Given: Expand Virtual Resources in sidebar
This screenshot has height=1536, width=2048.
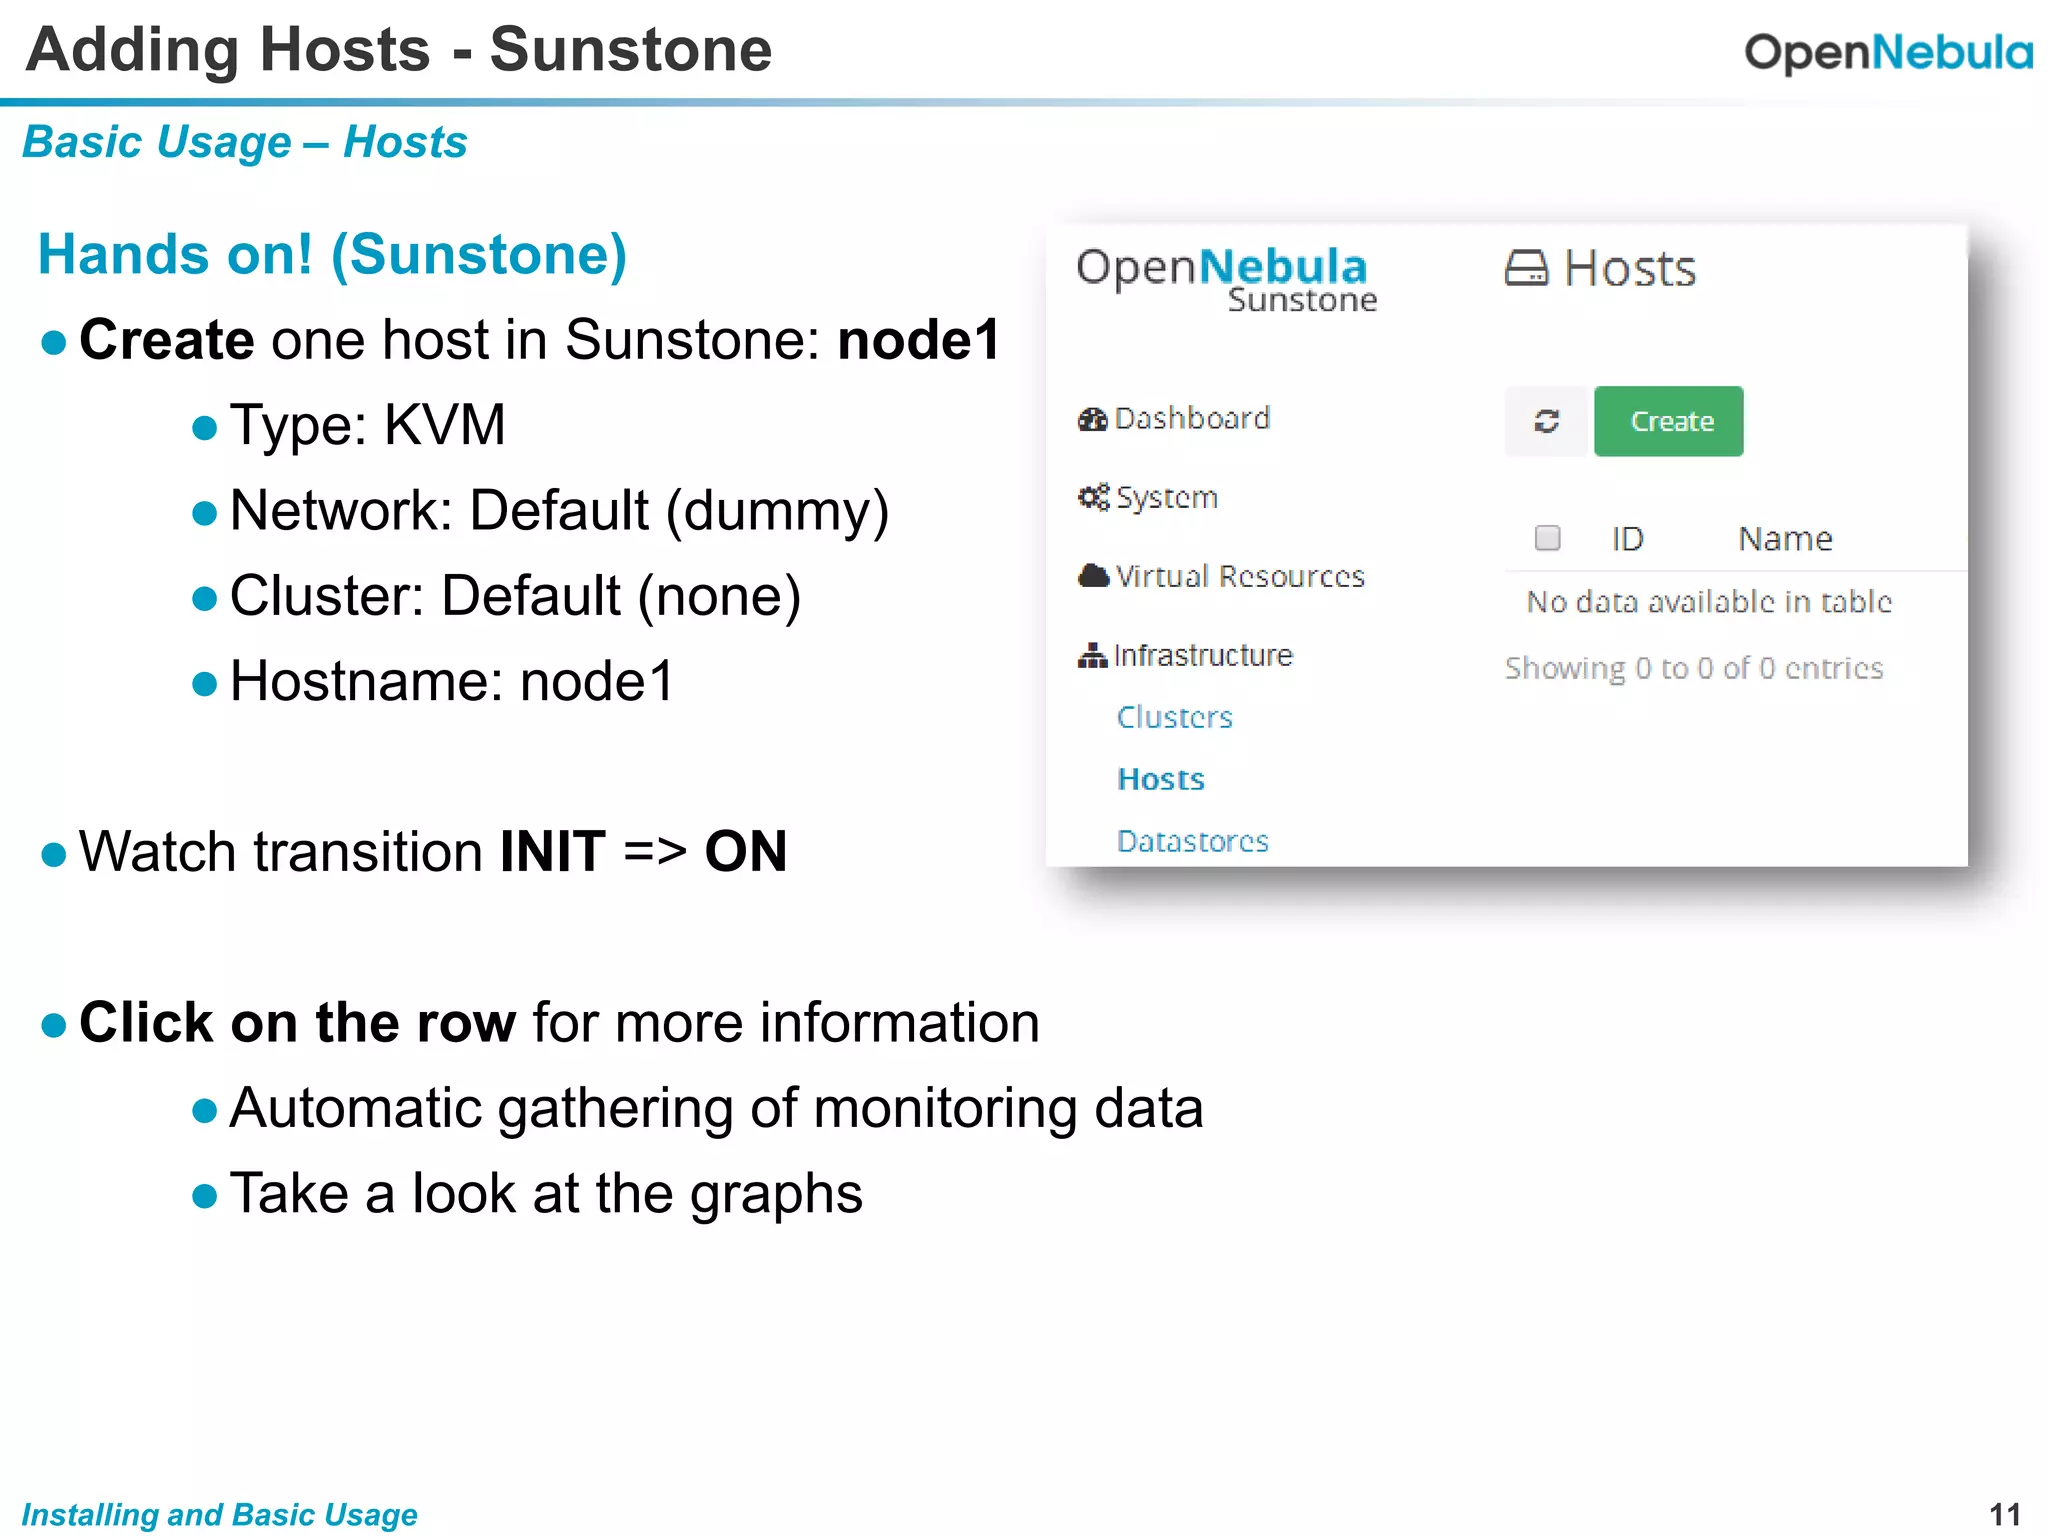Looking at the screenshot, I should click(1221, 576).
